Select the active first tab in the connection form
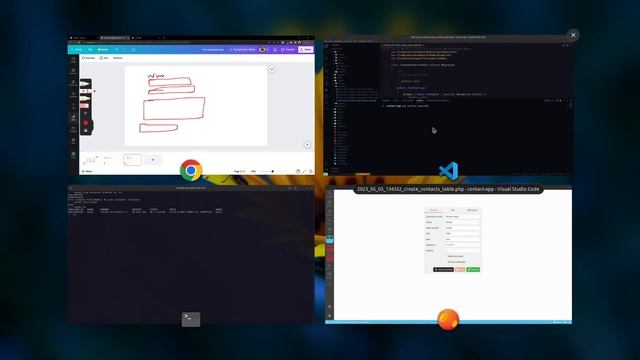Viewport: 640px width, 360px height. tap(433, 210)
